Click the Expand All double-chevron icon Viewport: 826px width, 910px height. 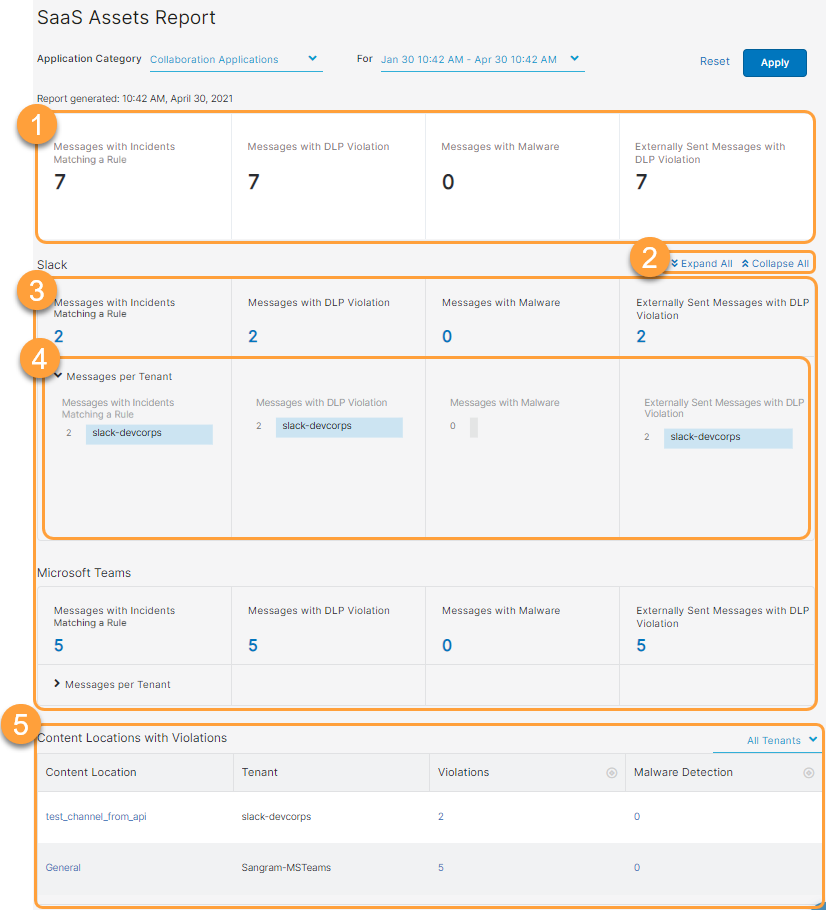pyautogui.click(x=675, y=263)
